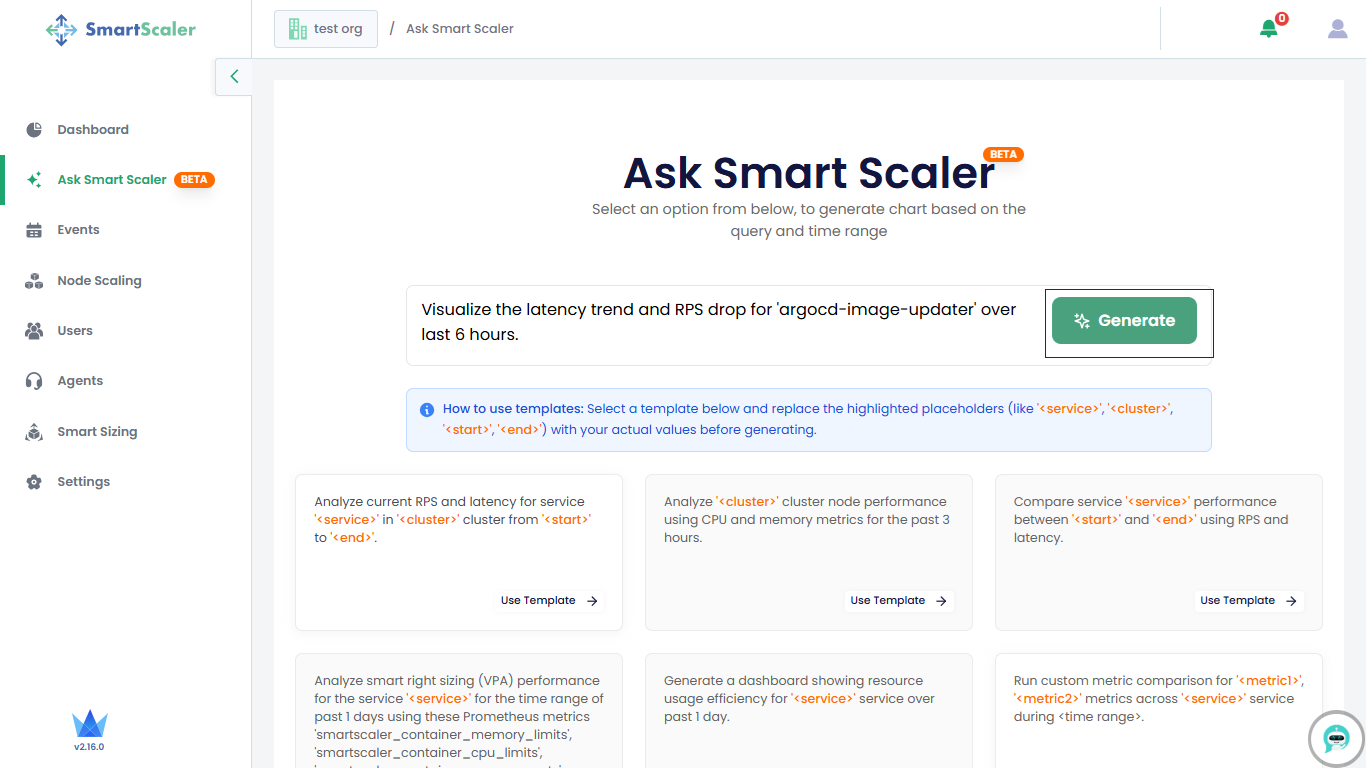Click the Generate button
The width and height of the screenshot is (1366, 768).
click(x=1124, y=321)
